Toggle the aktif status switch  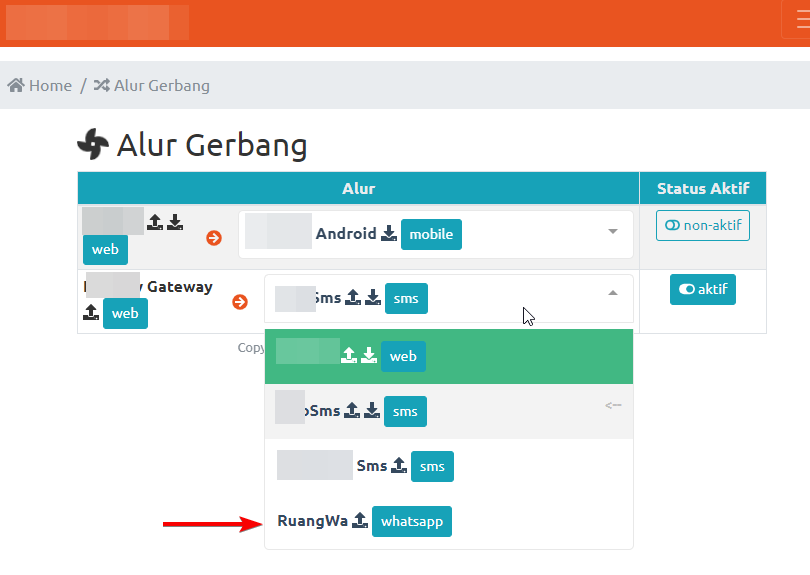(703, 289)
